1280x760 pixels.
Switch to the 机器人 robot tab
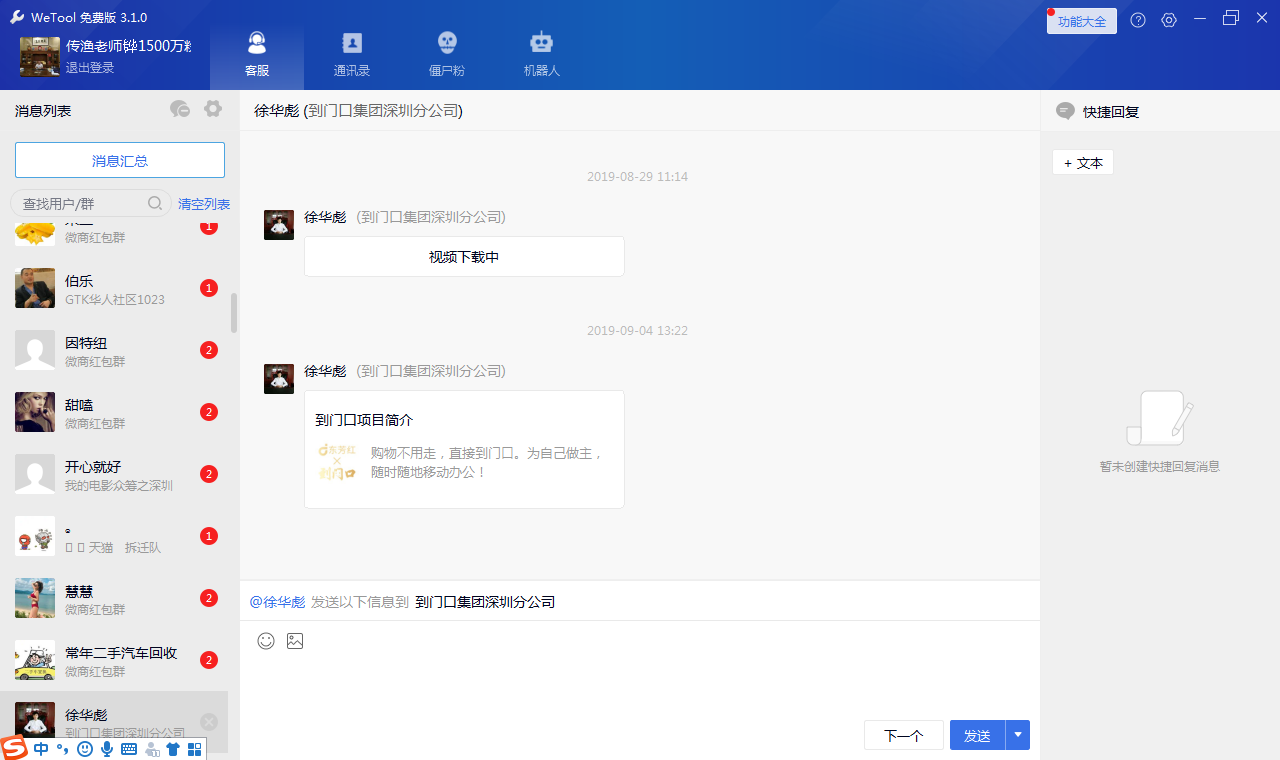click(542, 54)
